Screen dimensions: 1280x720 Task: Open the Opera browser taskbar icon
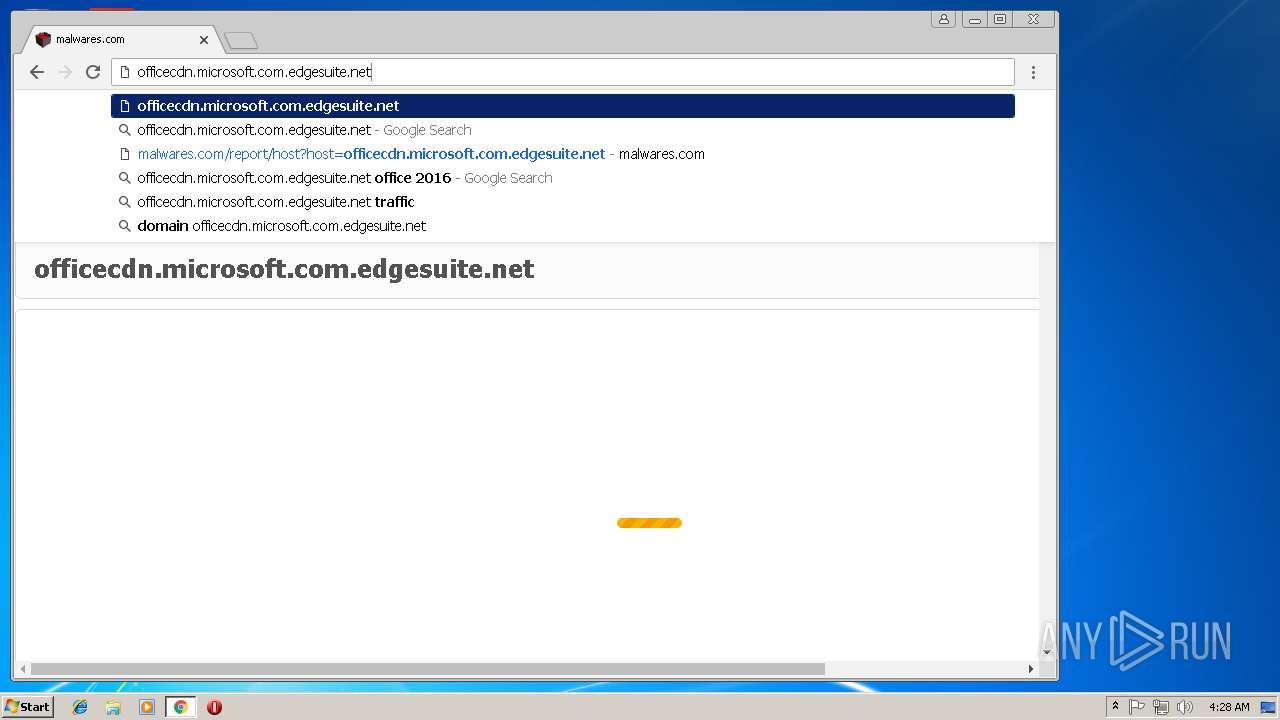pyautogui.click(x=214, y=707)
